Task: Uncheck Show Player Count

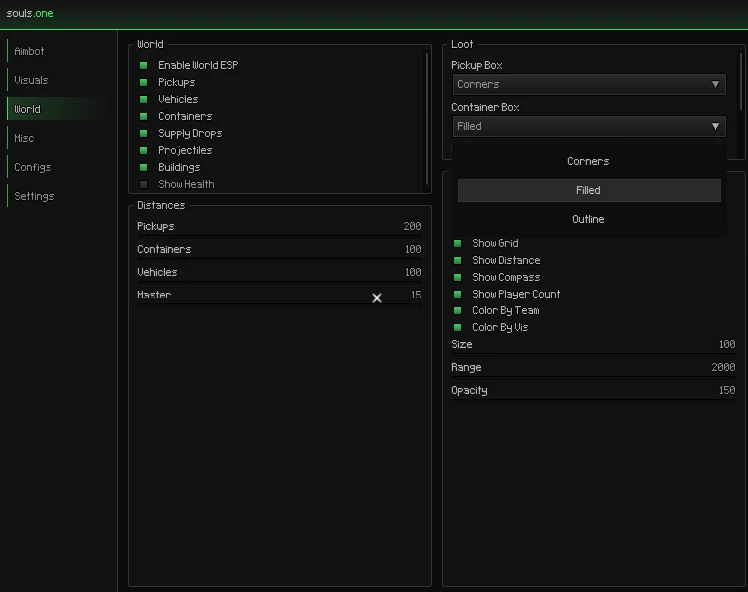Action: 457,294
